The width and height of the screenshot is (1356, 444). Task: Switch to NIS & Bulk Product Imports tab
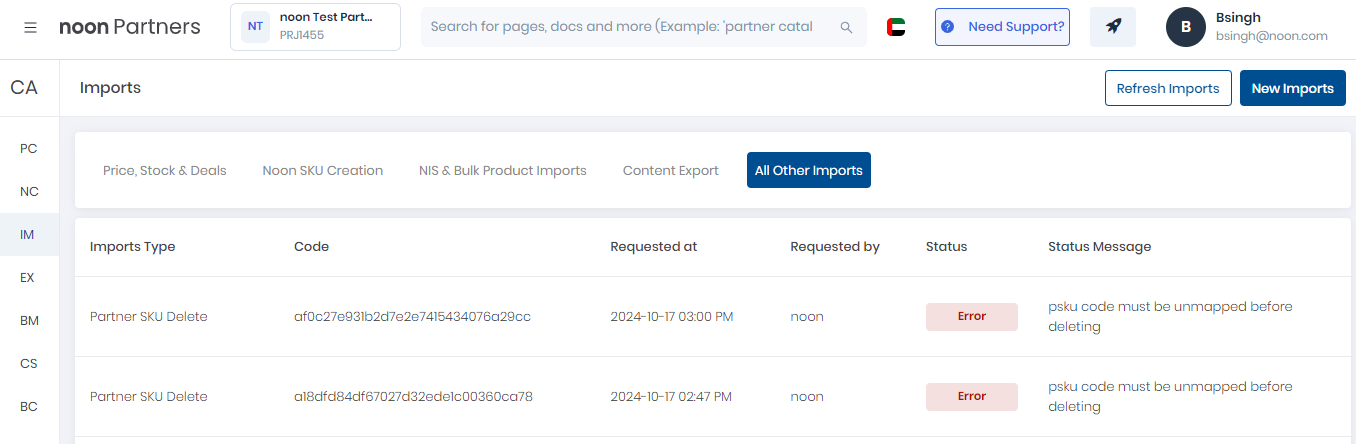[503, 170]
